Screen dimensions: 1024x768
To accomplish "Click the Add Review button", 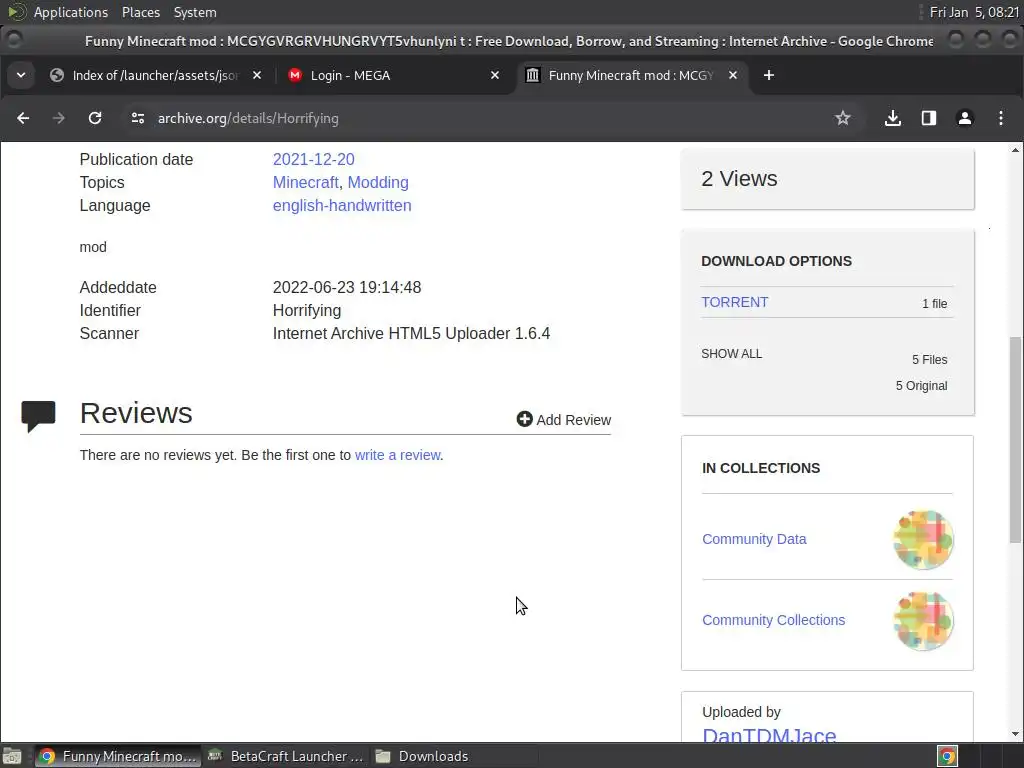I will click(x=564, y=419).
